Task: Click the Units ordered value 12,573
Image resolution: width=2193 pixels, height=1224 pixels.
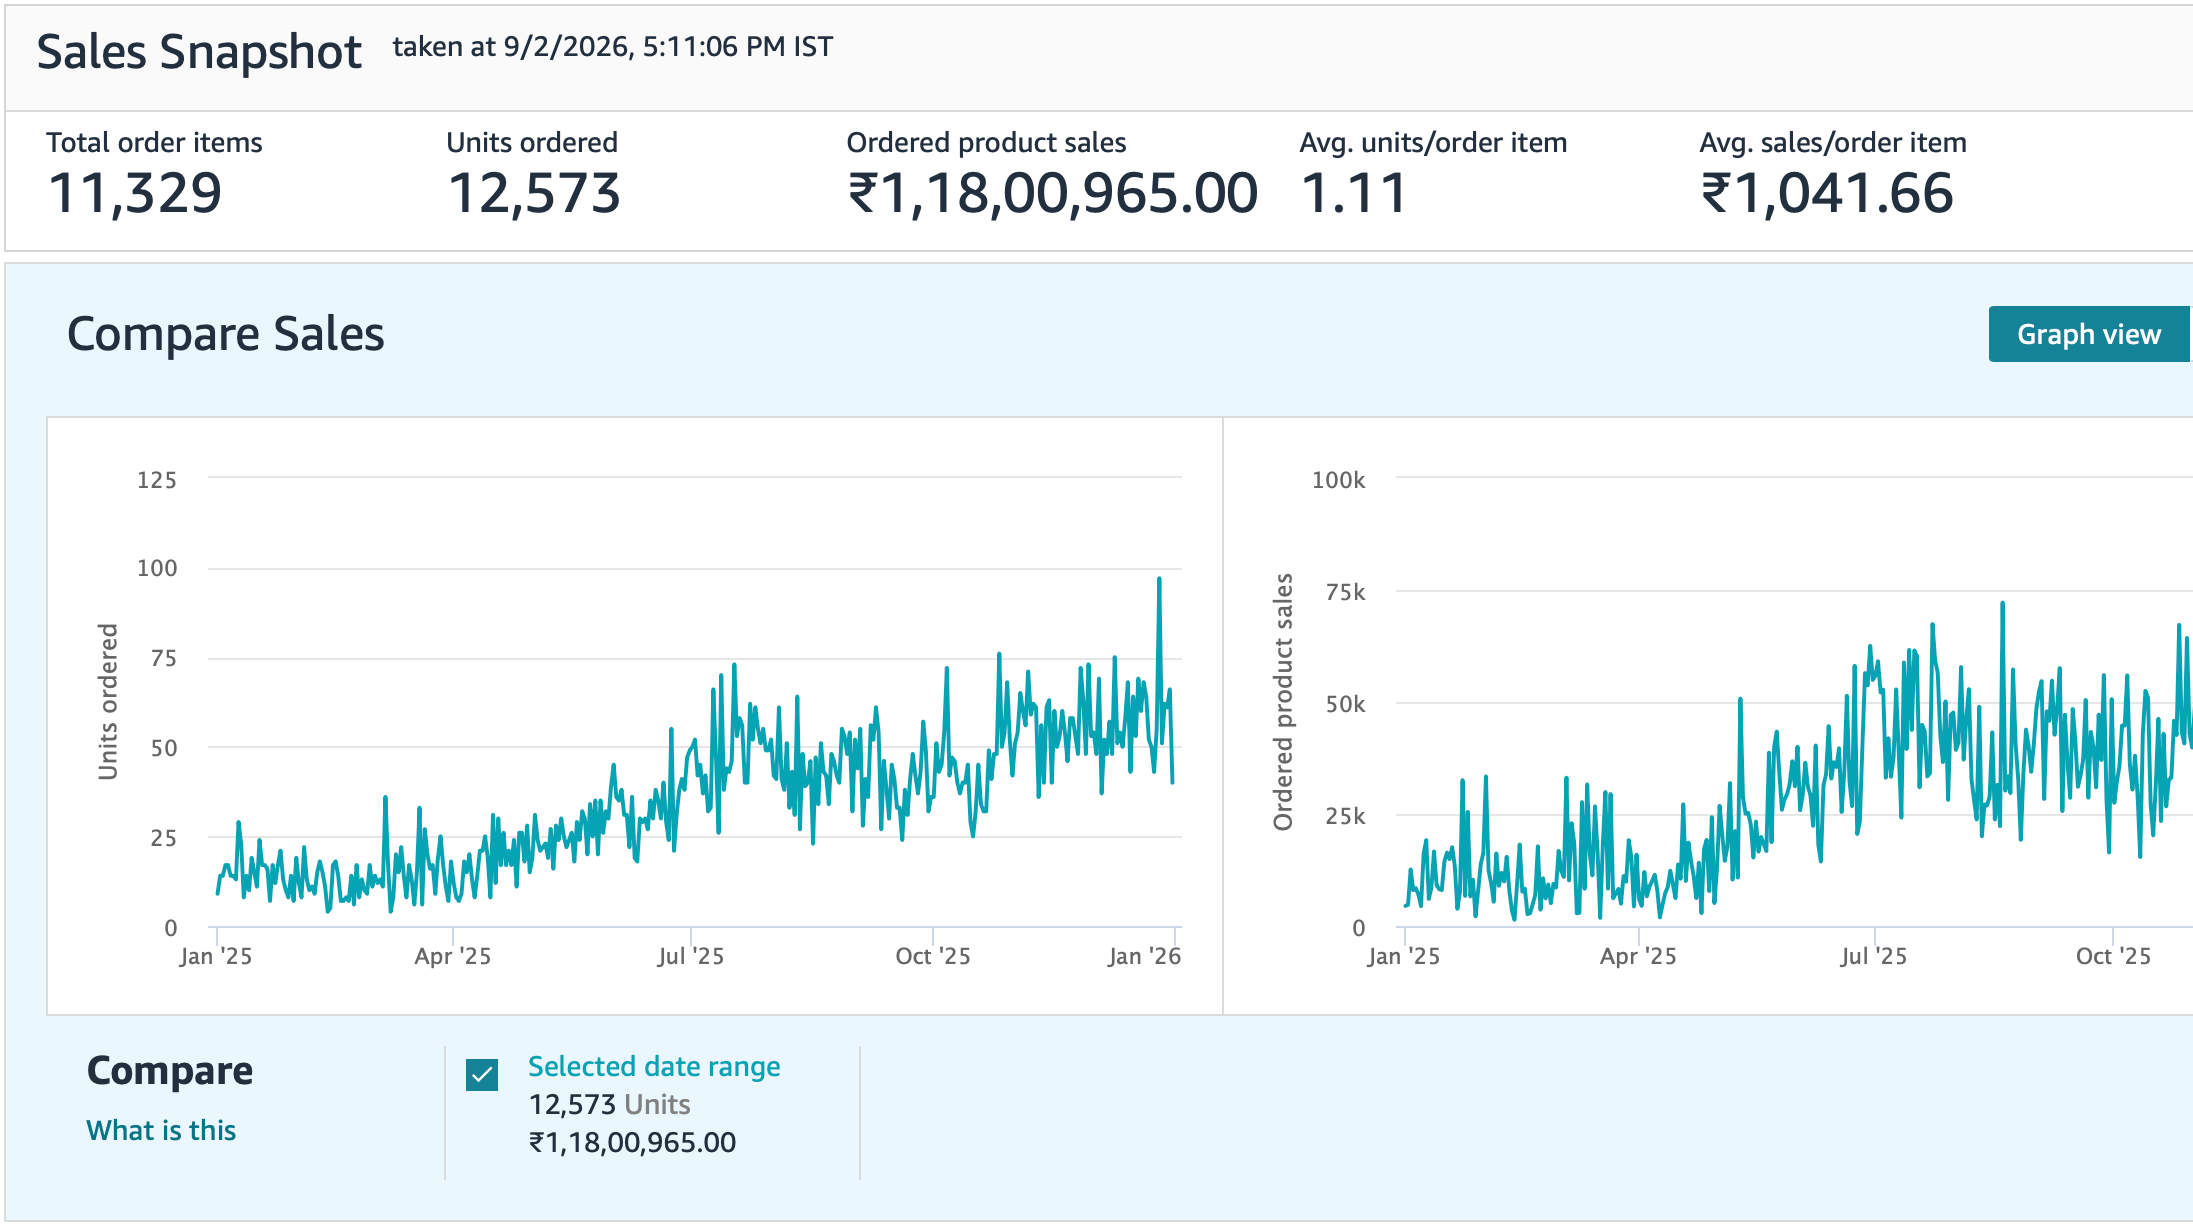Action: [534, 193]
